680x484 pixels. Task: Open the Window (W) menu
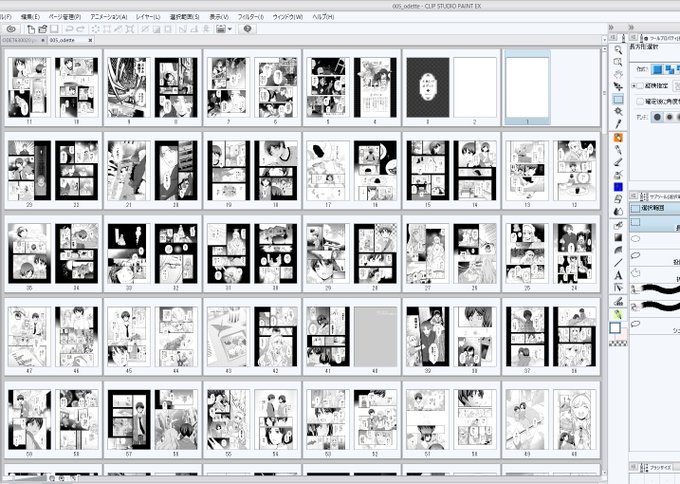[x=288, y=17]
